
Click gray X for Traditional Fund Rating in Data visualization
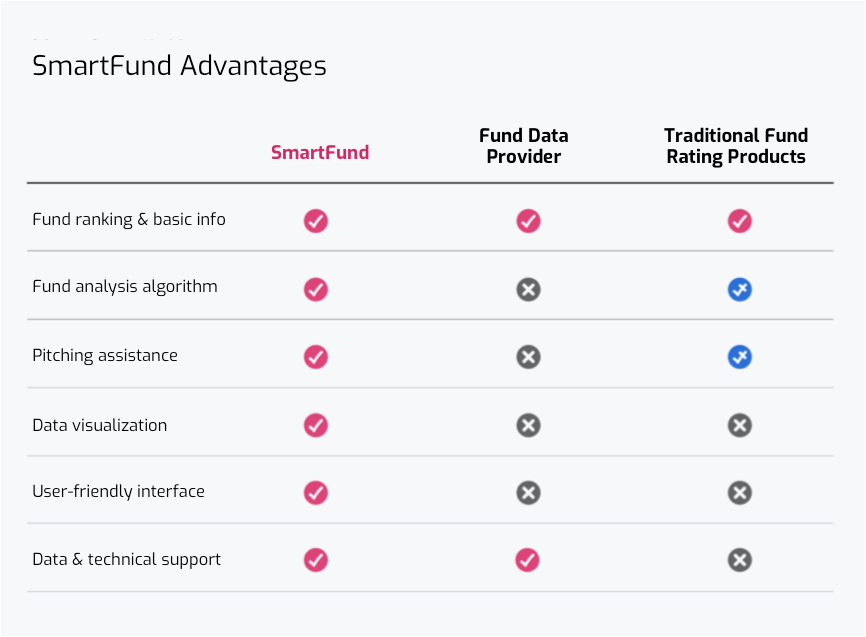pyautogui.click(x=740, y=425)
